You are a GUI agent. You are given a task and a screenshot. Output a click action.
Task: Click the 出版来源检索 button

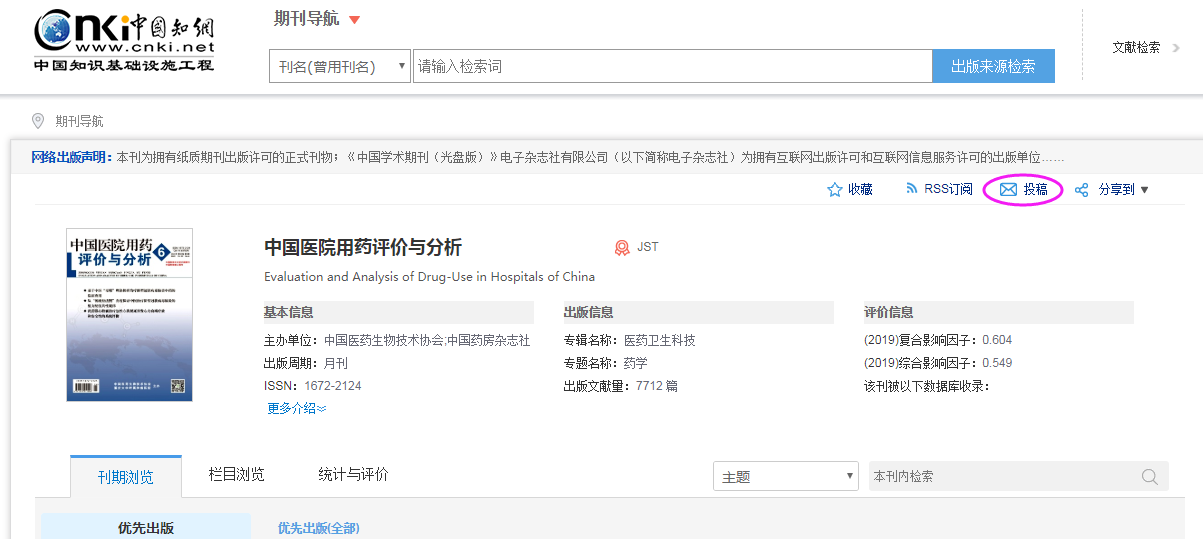pyautogui.click(x=993, y=66)
